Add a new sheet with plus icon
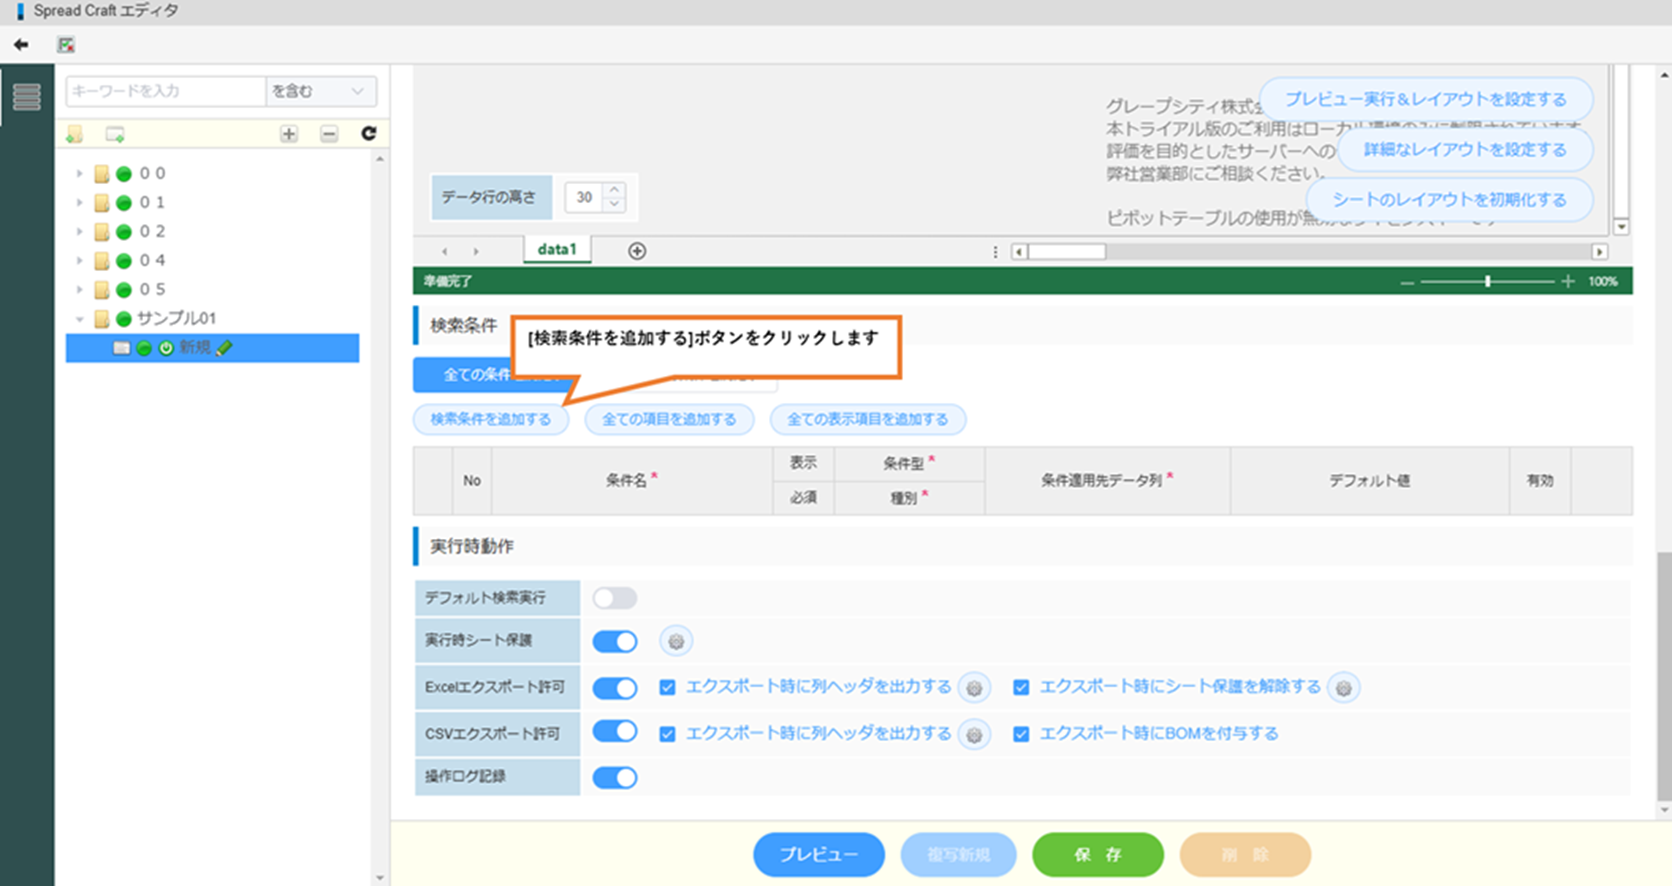The image size is (1672, 886). pos(637,251)
